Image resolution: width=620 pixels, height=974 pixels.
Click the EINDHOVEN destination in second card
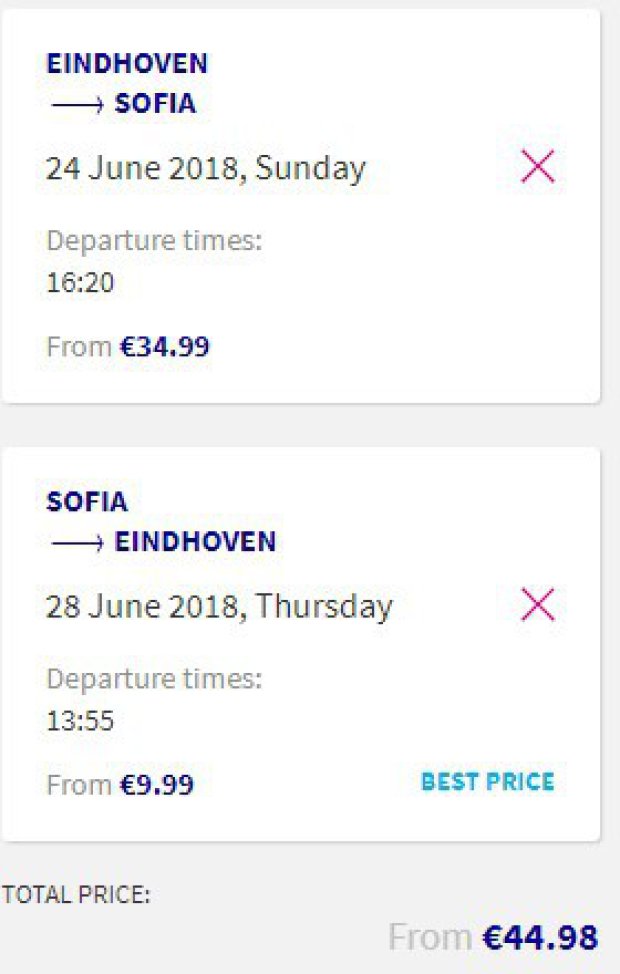pos(195,542)
